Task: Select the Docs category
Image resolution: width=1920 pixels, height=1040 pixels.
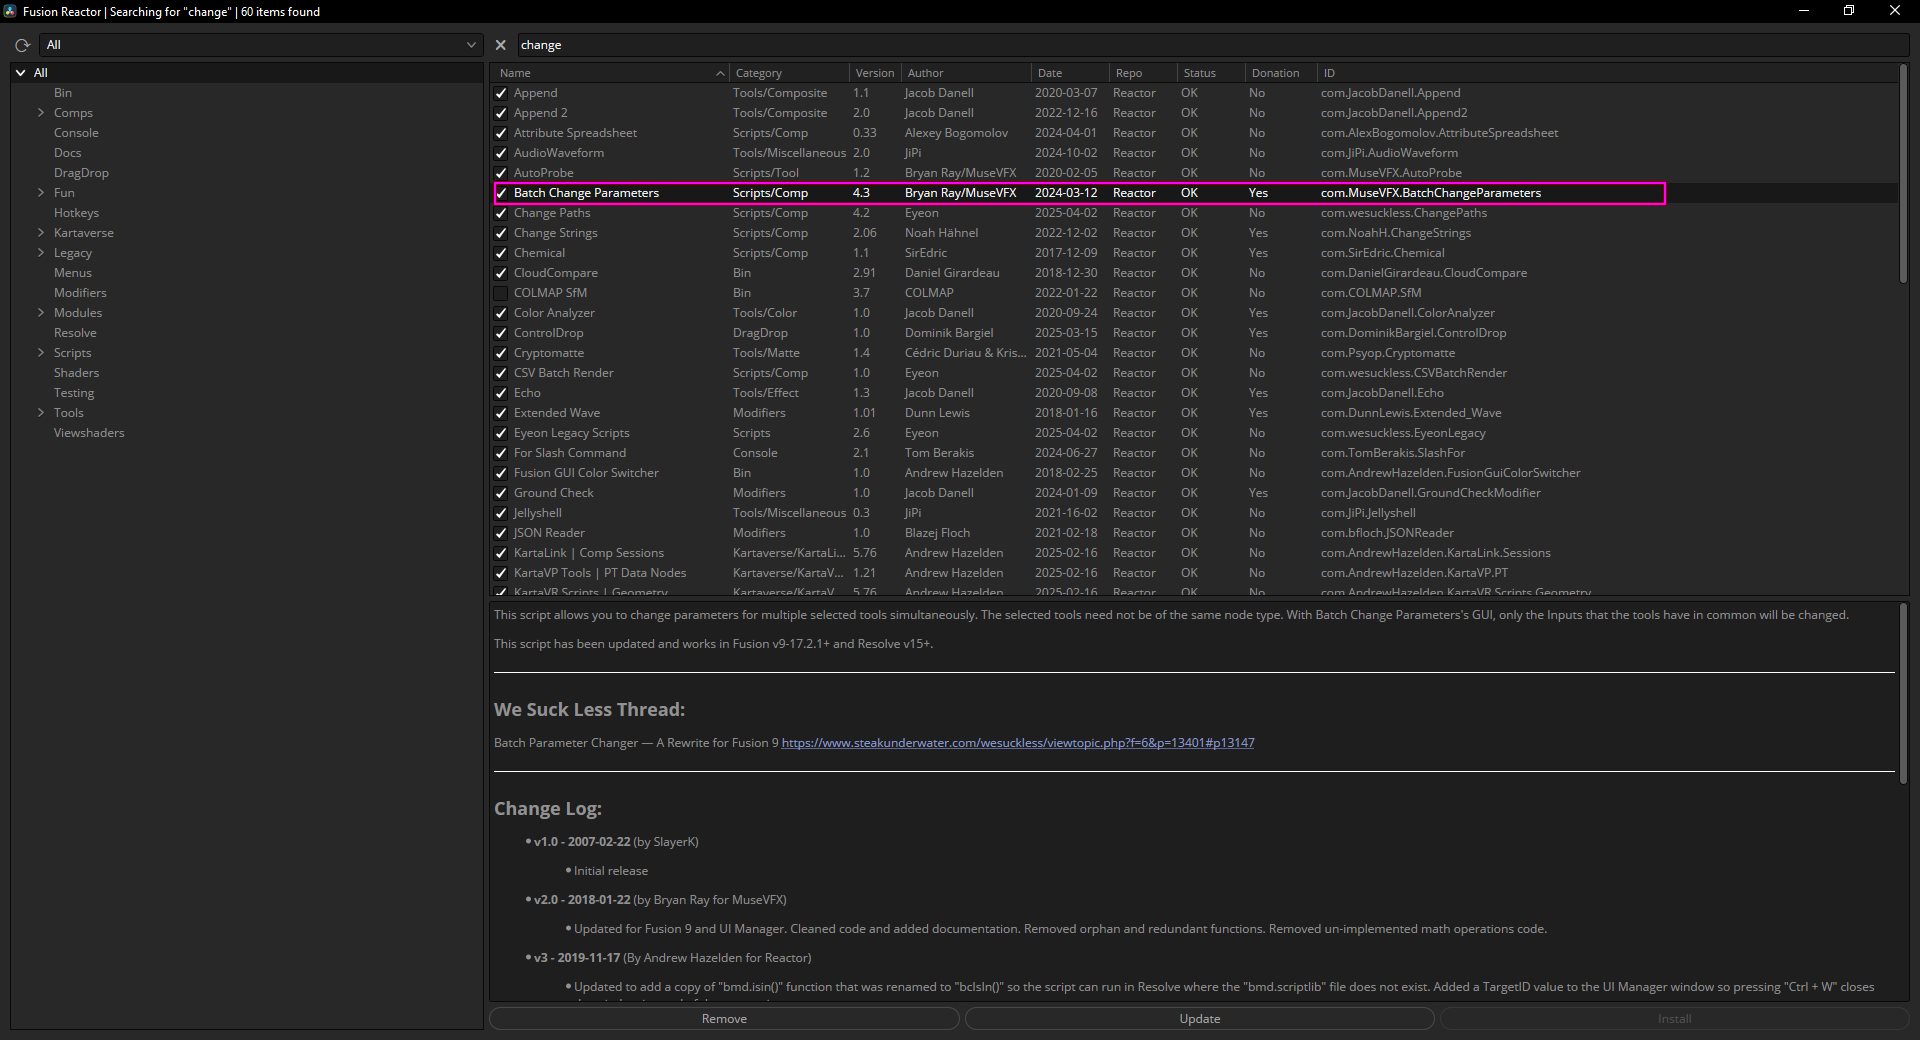Action: click(x=67, y=153)
